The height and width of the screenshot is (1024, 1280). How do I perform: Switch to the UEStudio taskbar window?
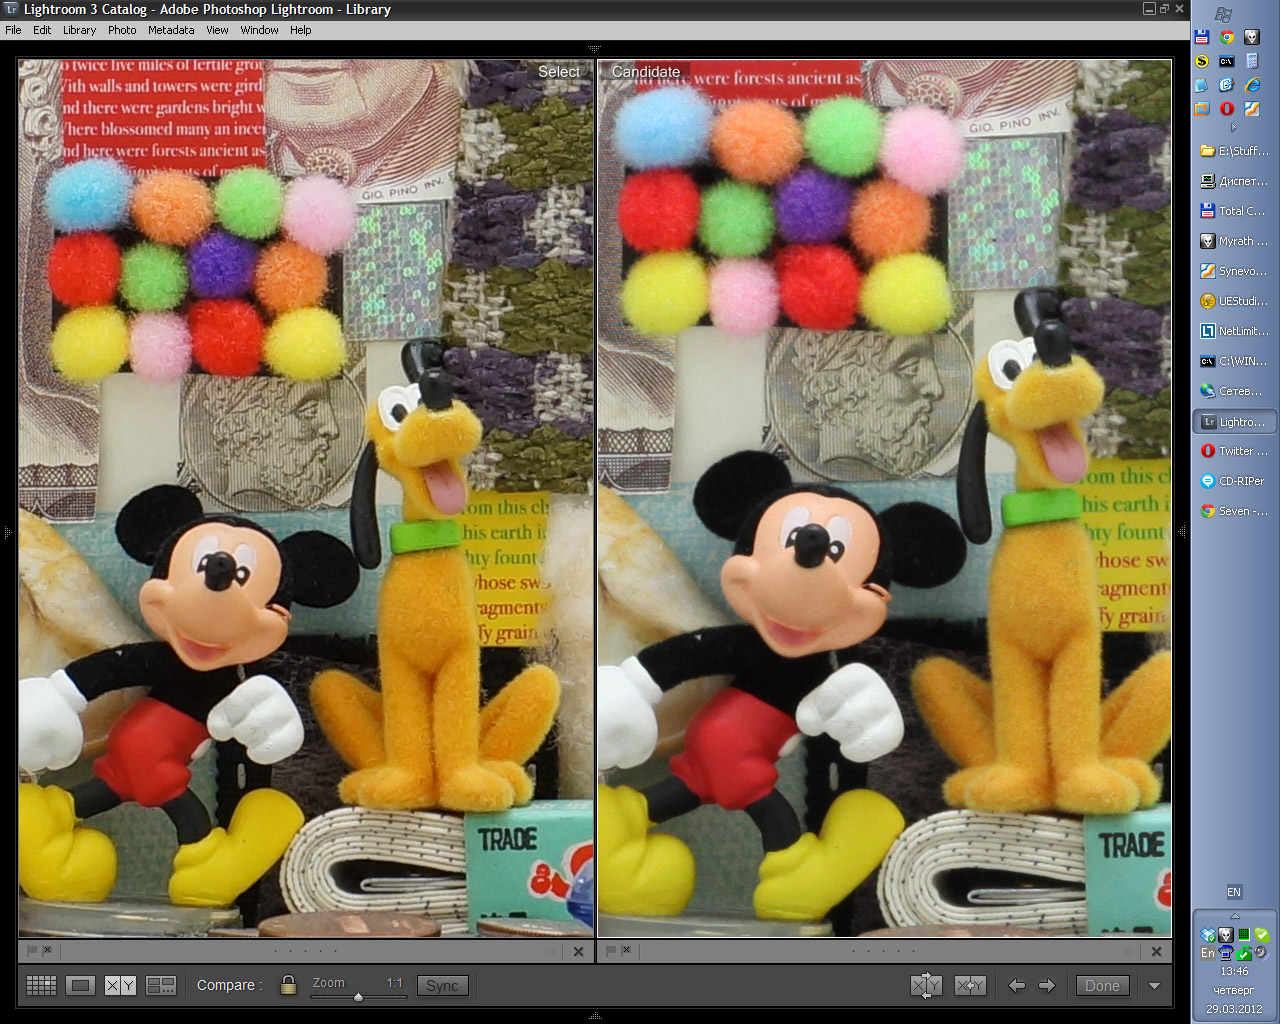(1235, 301)
